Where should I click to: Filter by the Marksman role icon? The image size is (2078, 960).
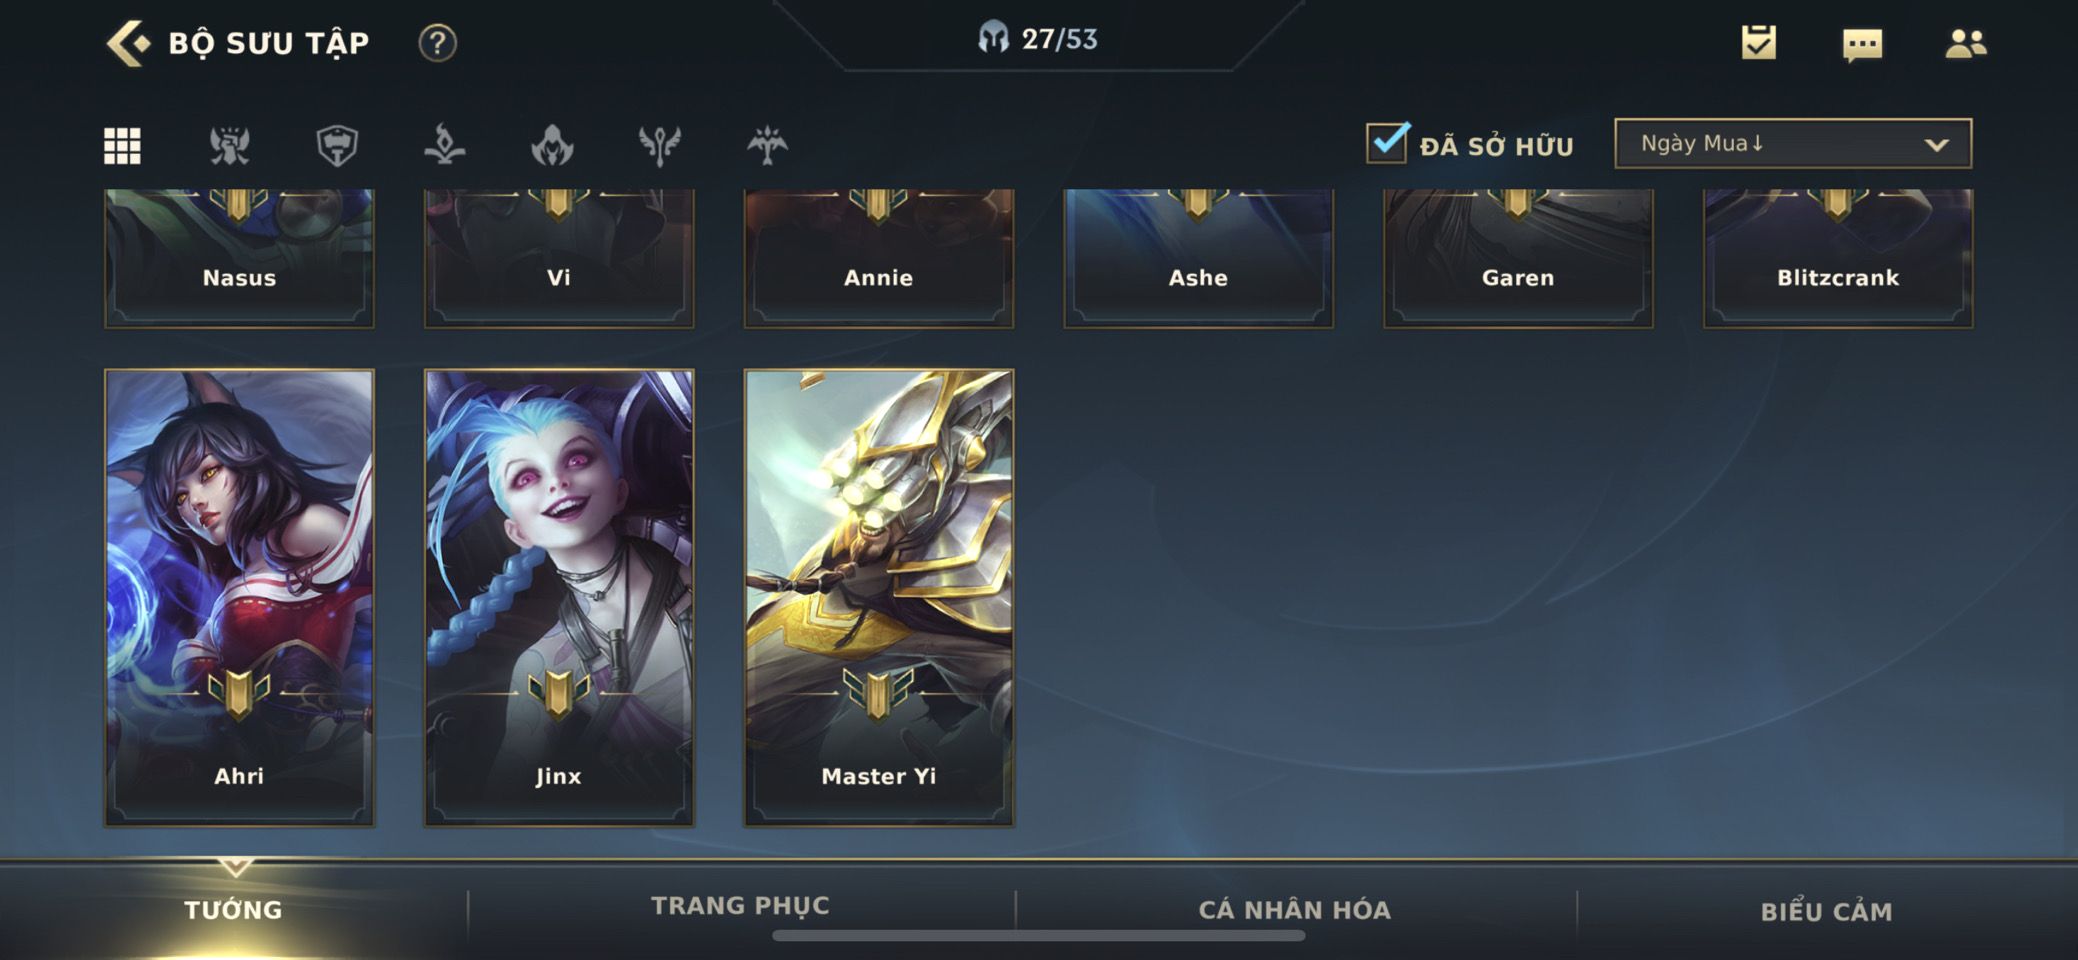point(767,146)
